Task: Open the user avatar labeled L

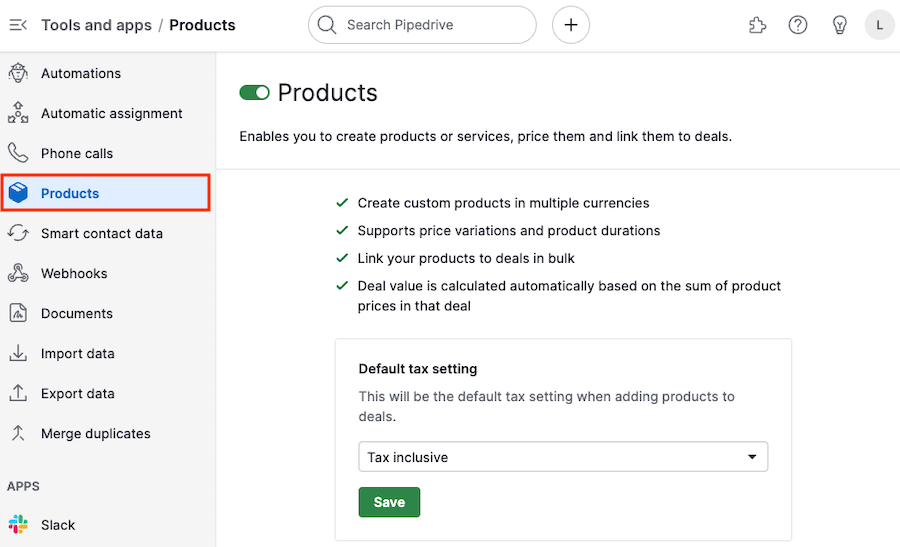Action: coord(879,25)
